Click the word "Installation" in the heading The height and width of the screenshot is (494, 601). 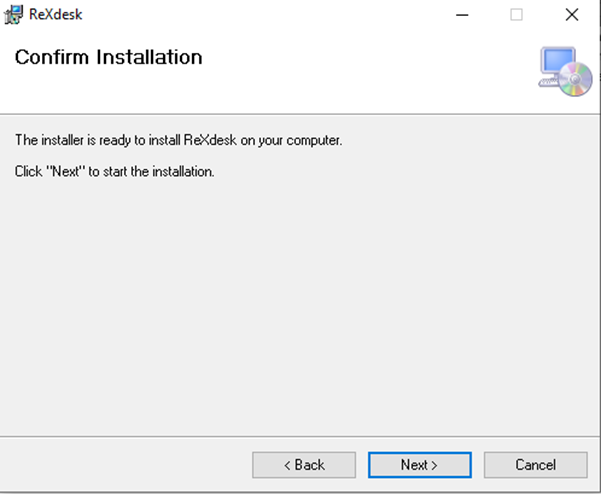[x=149, y=57]
